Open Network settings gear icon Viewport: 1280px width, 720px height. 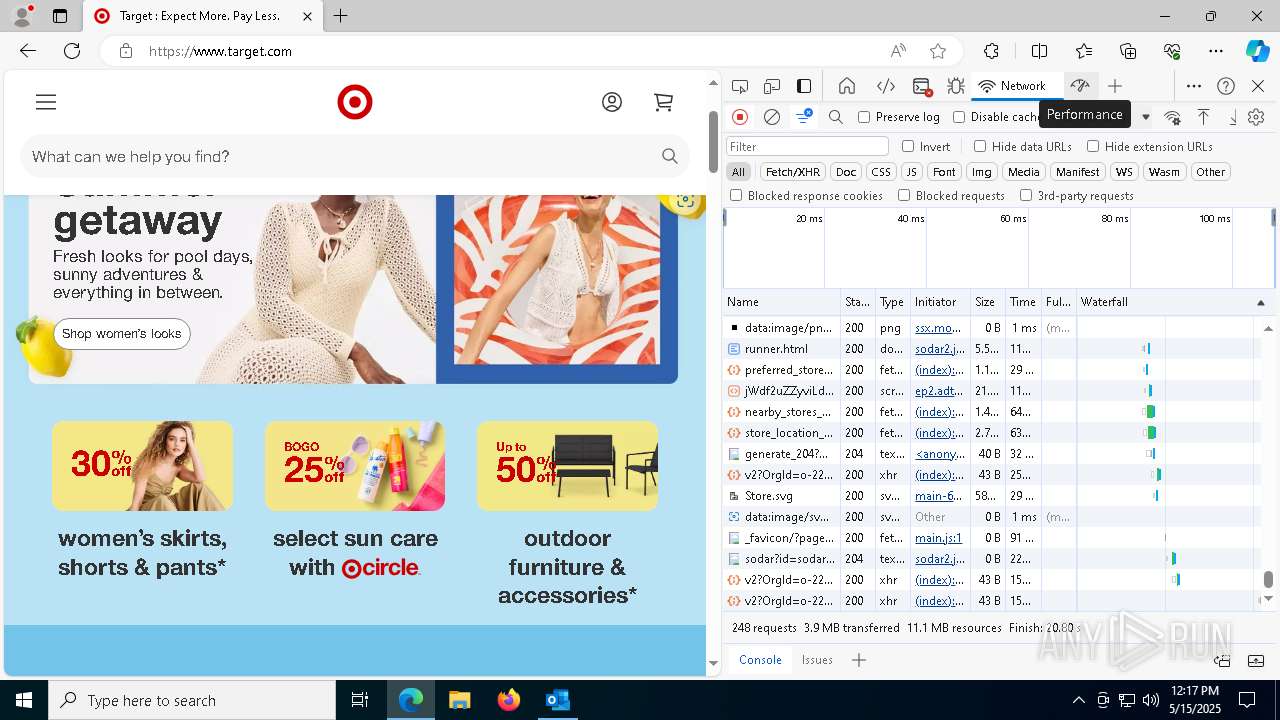pos(1256,117)
